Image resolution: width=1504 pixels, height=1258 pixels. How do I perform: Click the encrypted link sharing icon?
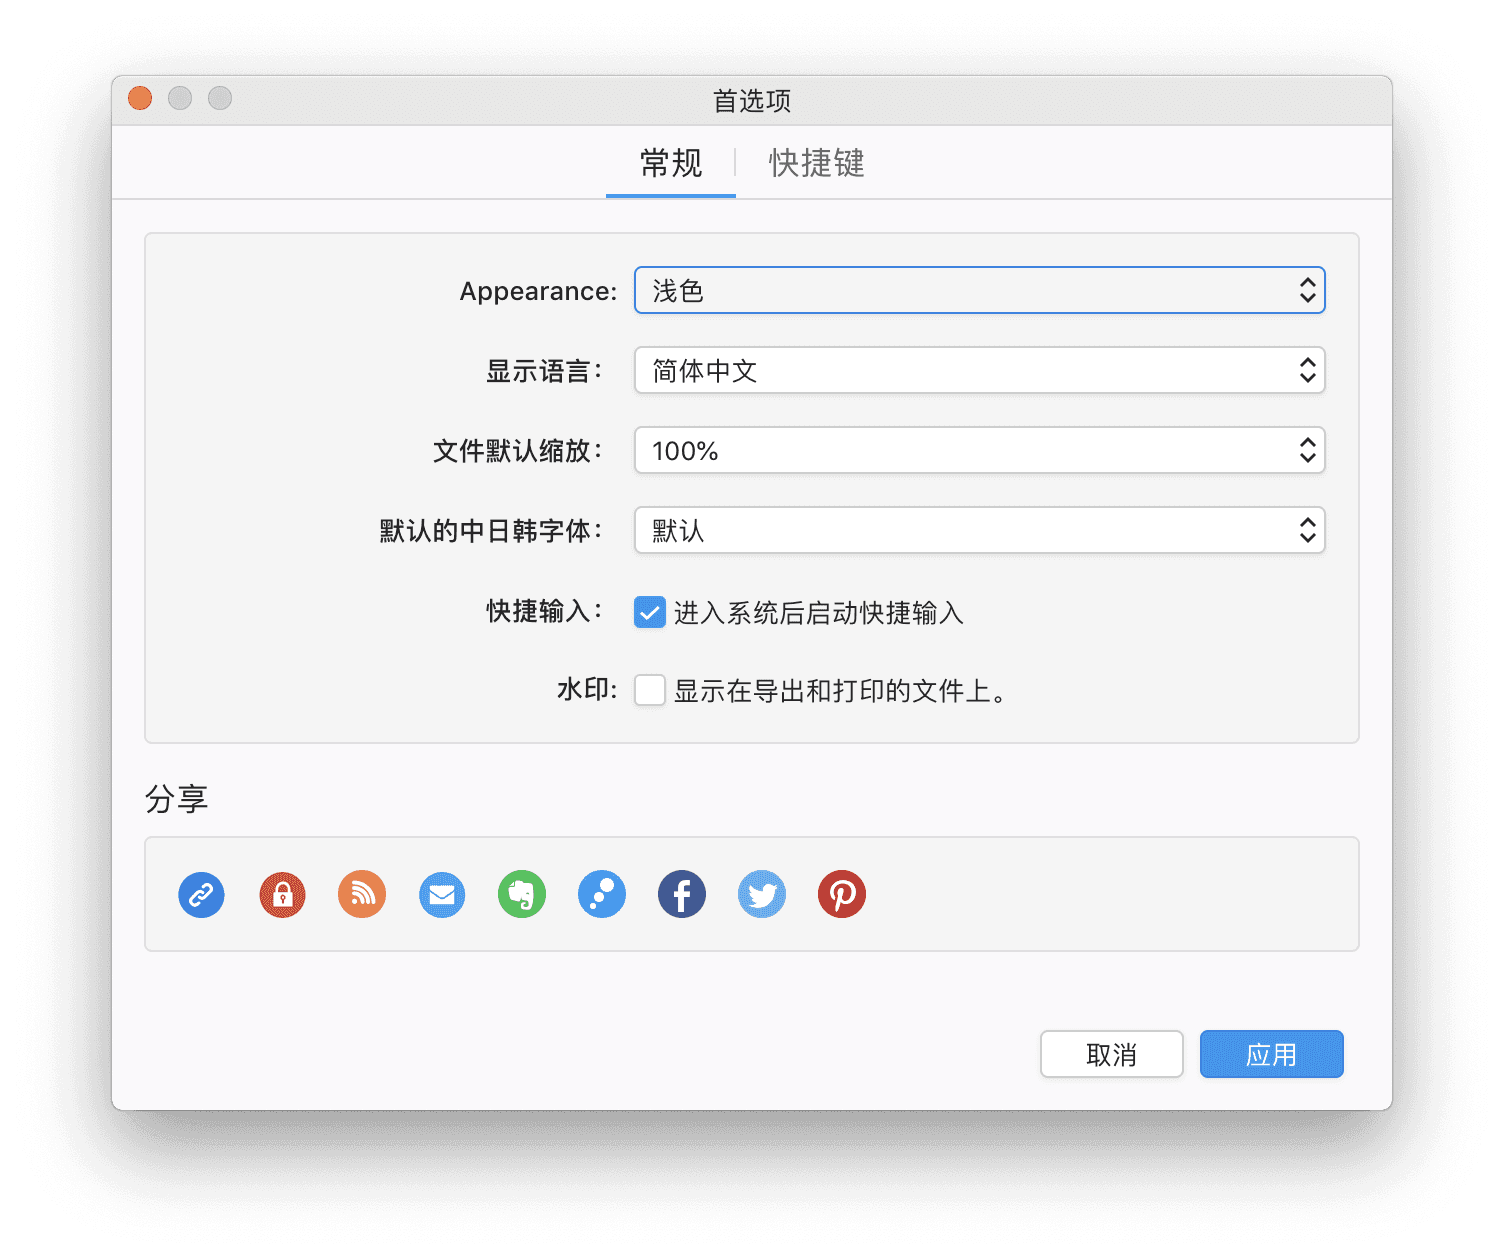pyautogui.click(x=281, y=894)
